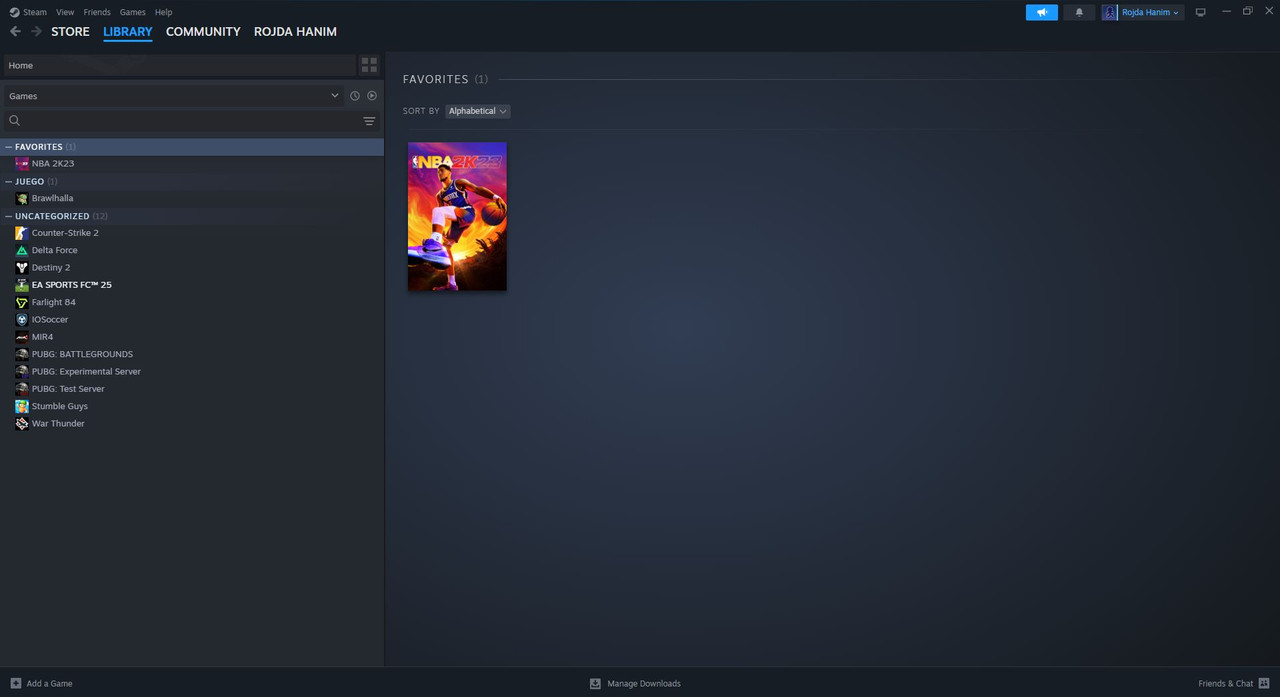Open the Games type dropdown
Screen dimensions: 1280x697
point(174,96)
